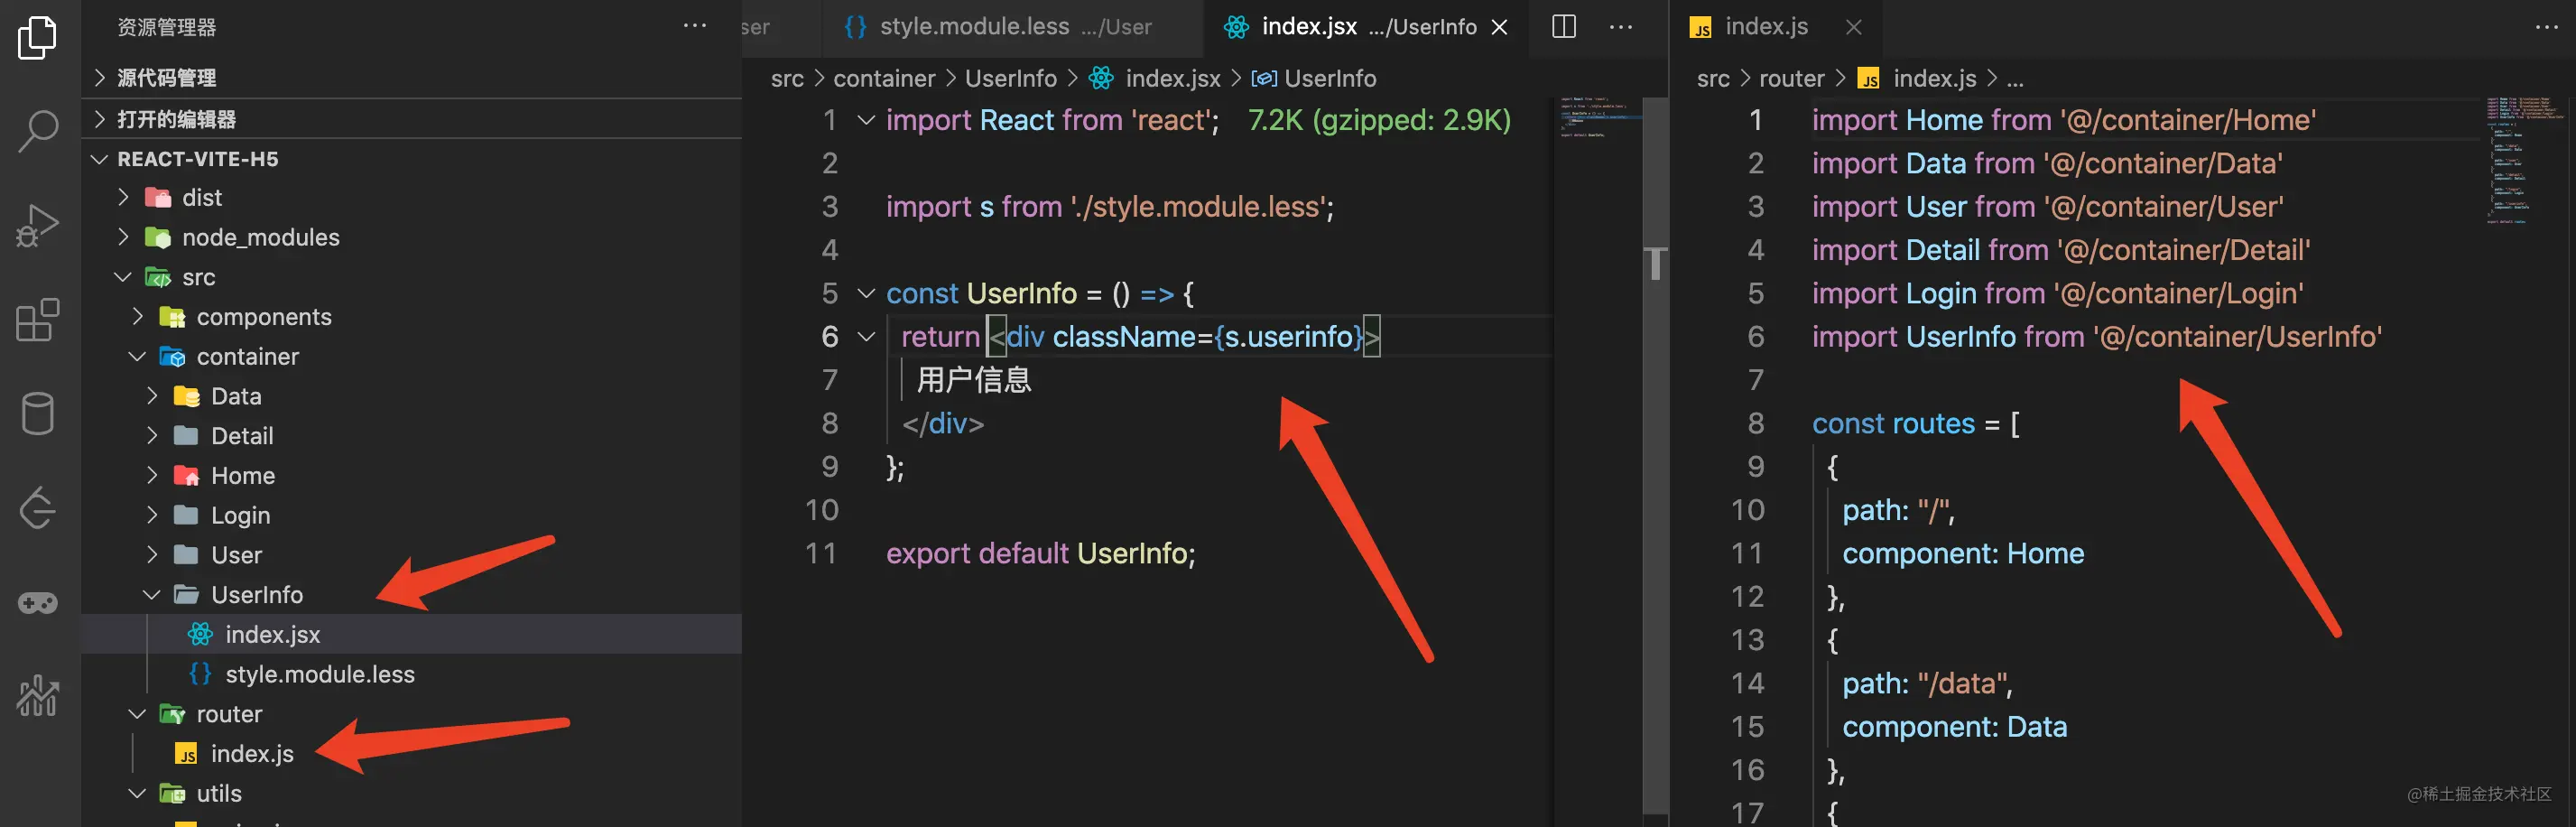Fold the UserInfo function at line 5
Image resolution: width=2576 pixels, height=827 pixels.
coord(867,293)
